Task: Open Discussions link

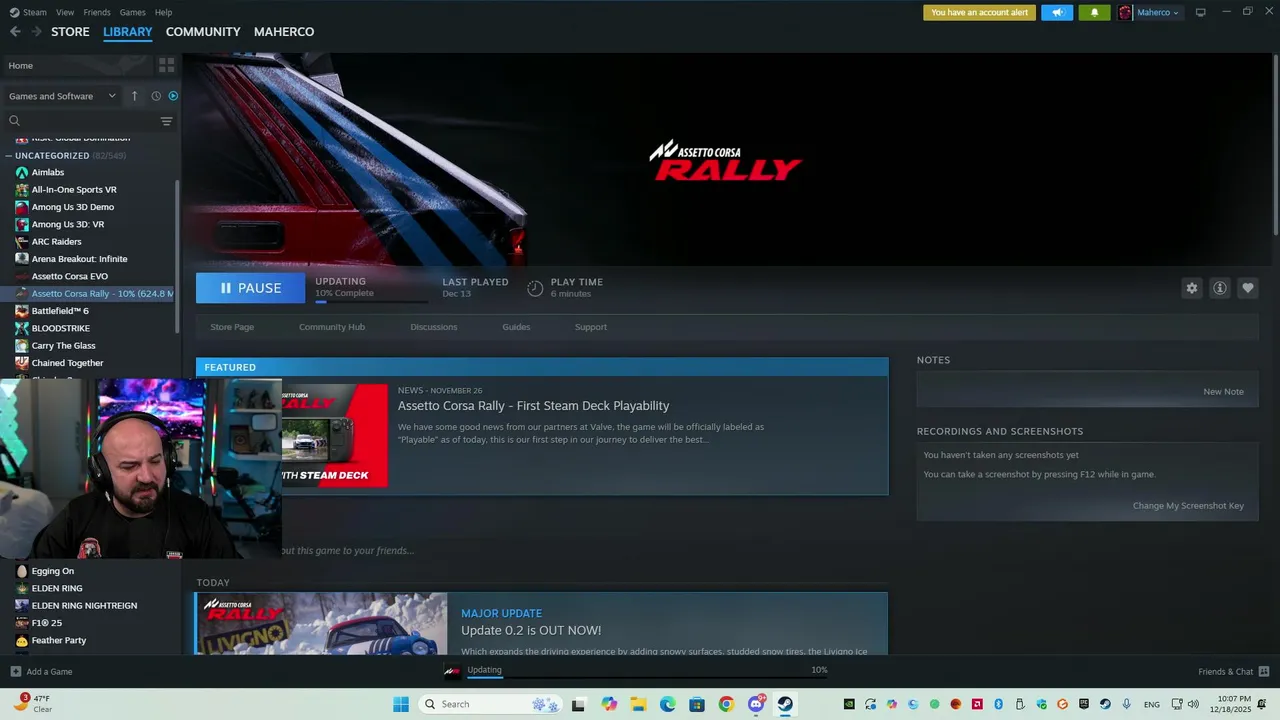Action: point(433,327)
